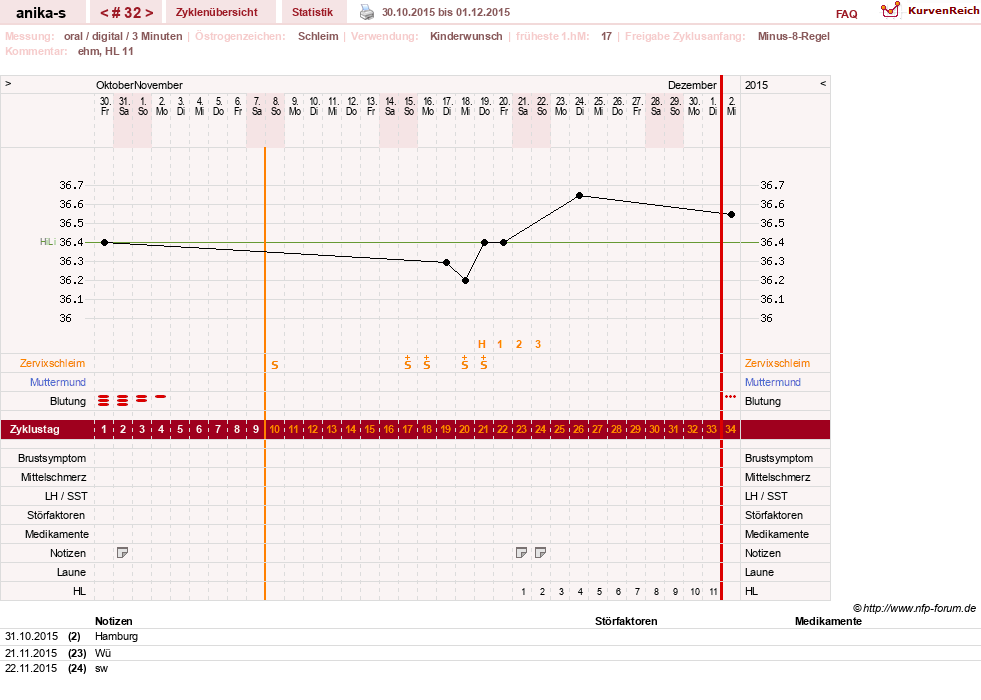Click the HL value 11 in HL row
Screen dimensions: 981x700
(713, 592)
